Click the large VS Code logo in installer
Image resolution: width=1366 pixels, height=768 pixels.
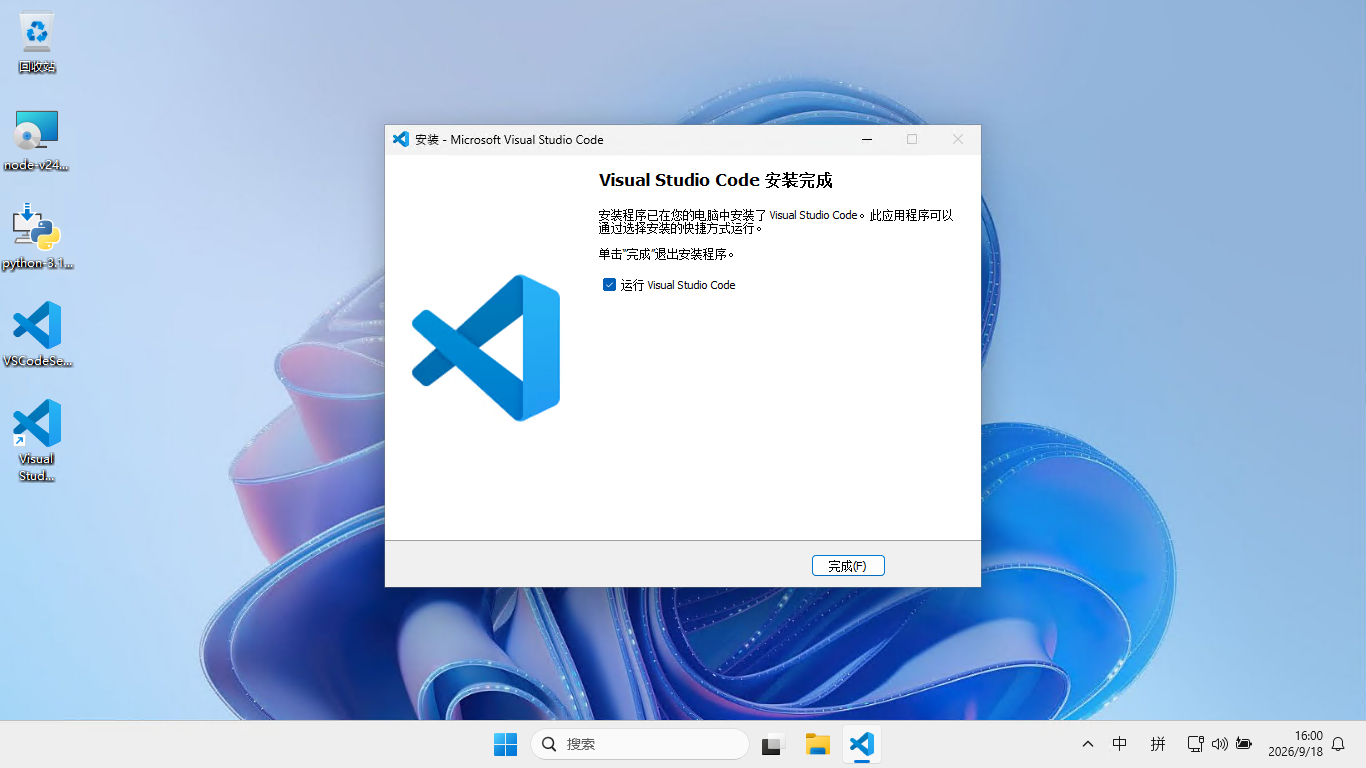(486, 348)
